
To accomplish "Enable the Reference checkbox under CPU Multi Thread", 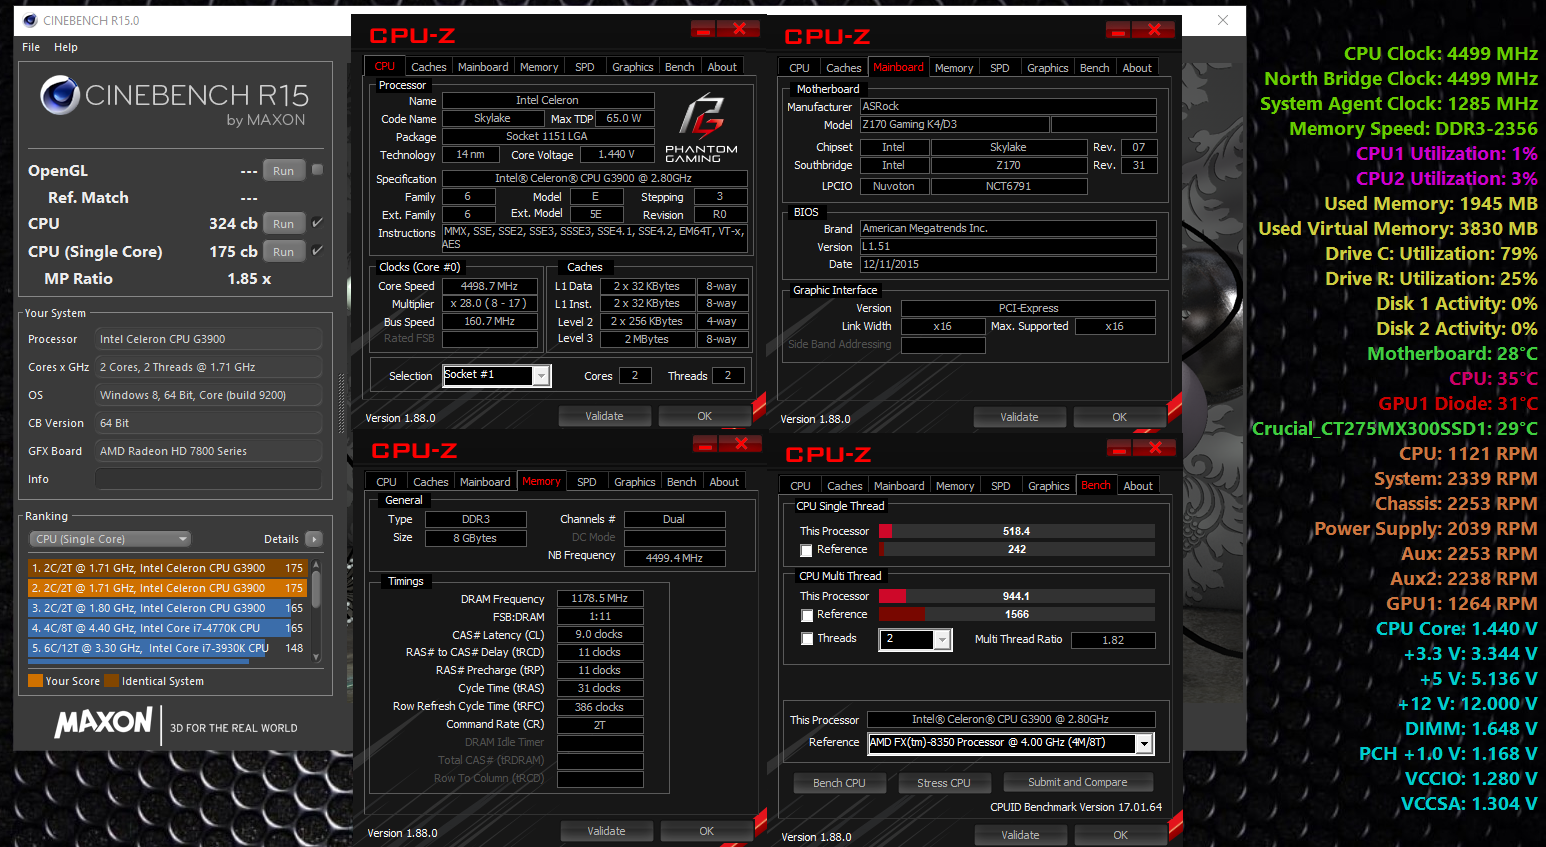I will [x=806, y=615].
